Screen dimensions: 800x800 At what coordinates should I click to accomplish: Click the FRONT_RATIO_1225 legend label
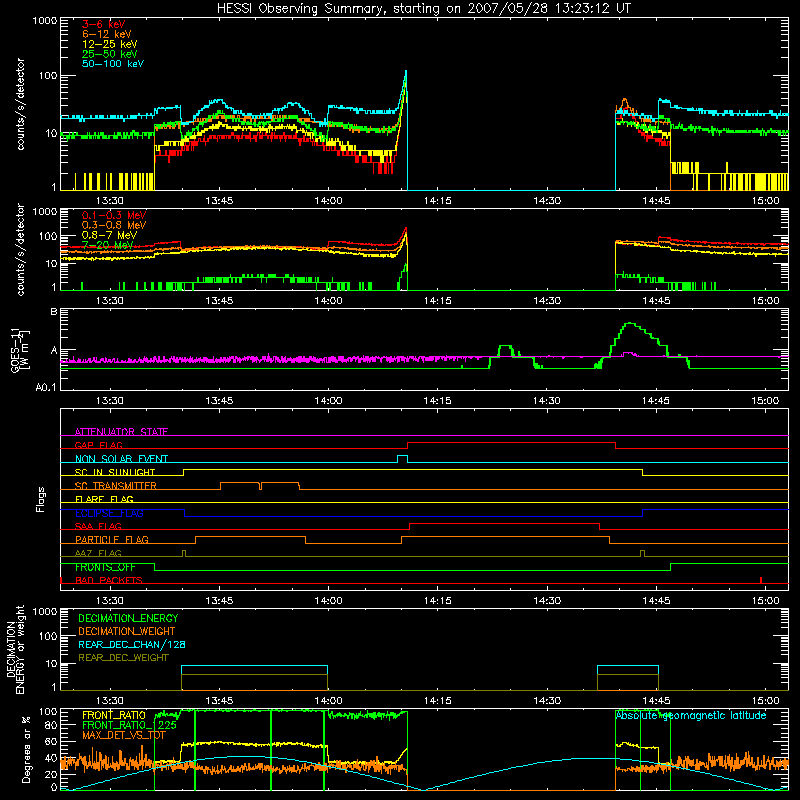tap(129, 725)
